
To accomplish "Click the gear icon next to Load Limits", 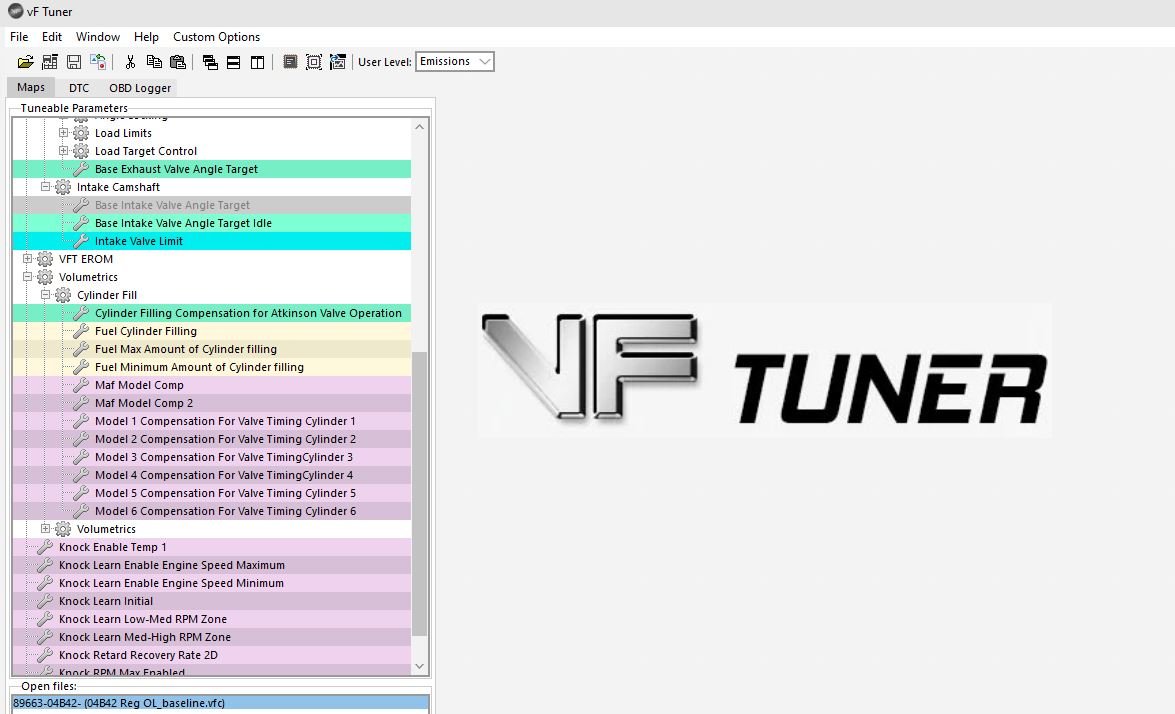I will point(81,133).
